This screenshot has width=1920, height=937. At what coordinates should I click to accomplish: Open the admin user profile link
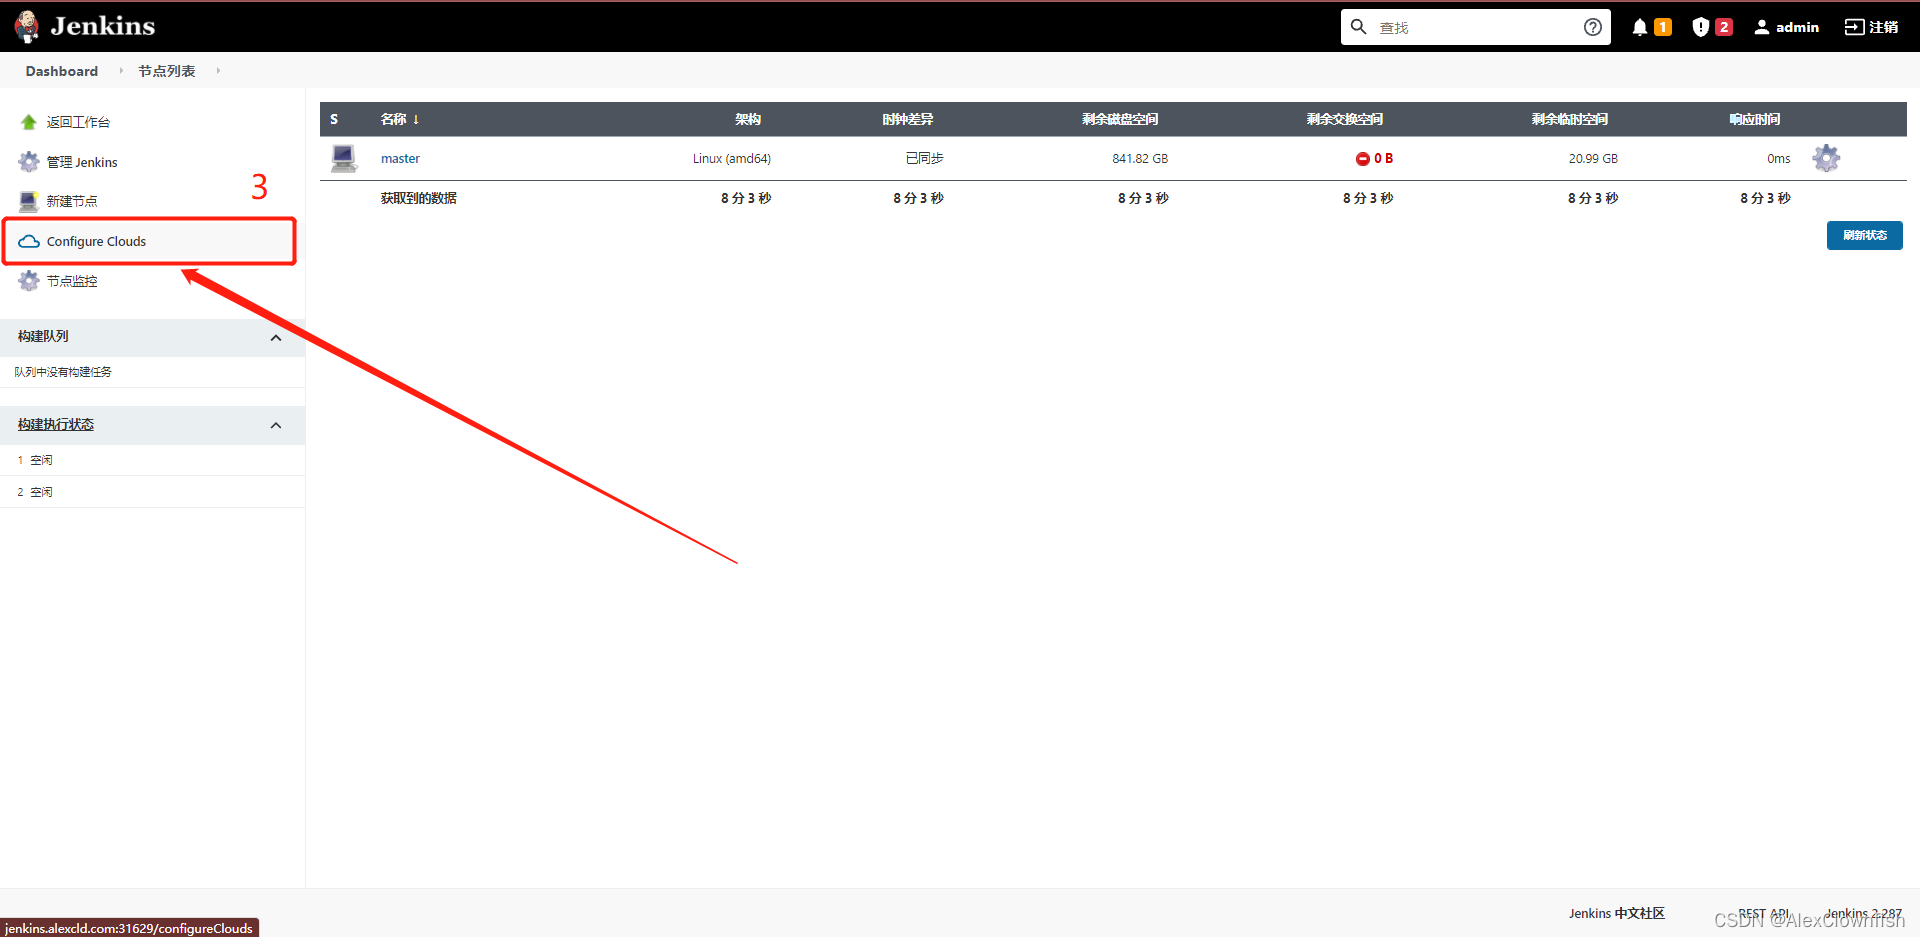1787,27
